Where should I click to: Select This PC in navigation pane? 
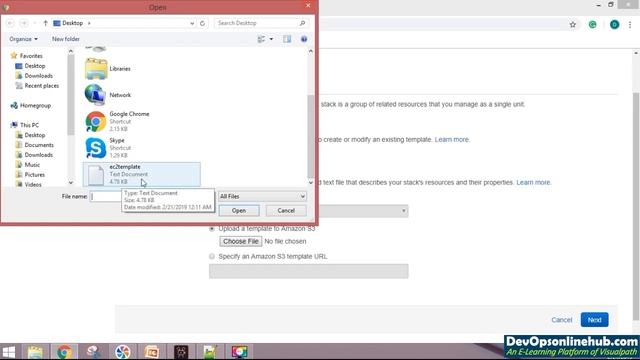click(29, 125)
